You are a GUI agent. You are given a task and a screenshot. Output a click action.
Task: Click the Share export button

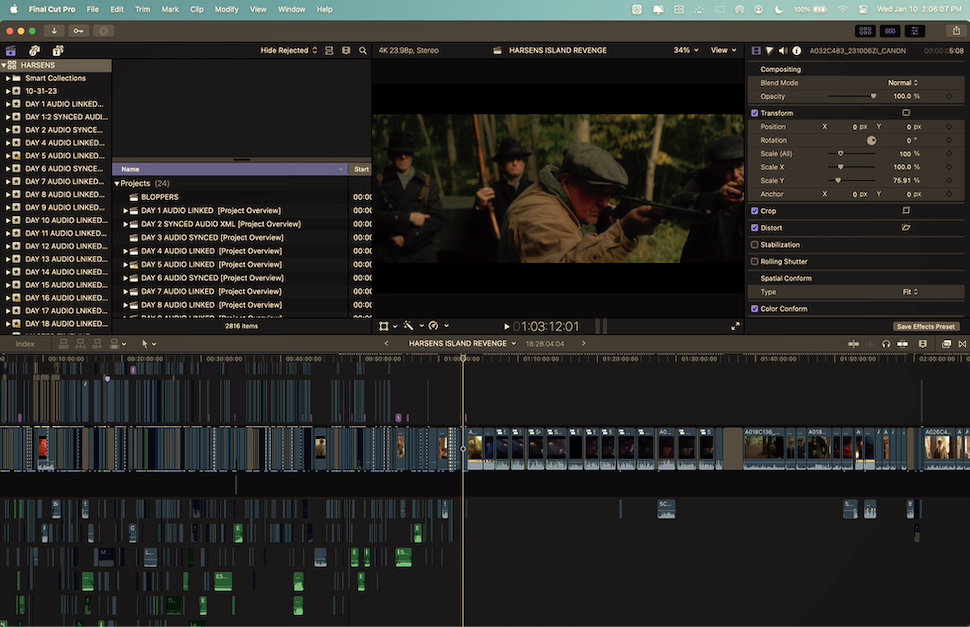tap(954, 31)
